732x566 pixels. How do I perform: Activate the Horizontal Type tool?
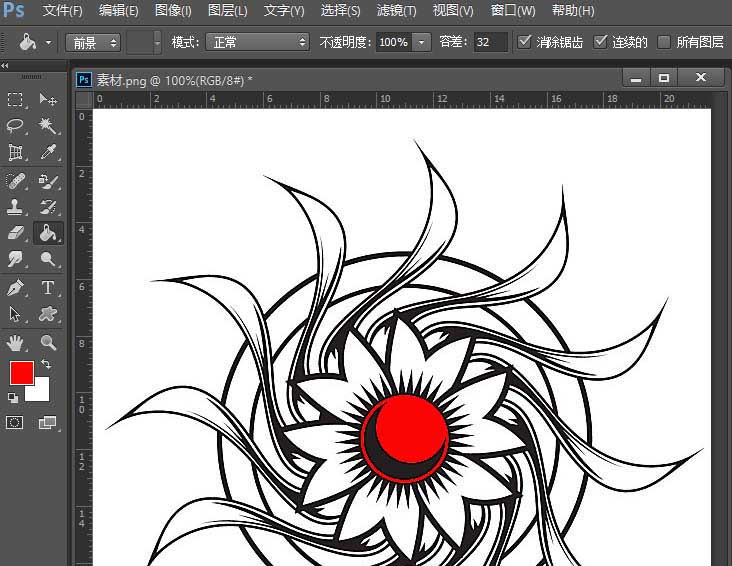pyautogui.click(x=47, y=288)
